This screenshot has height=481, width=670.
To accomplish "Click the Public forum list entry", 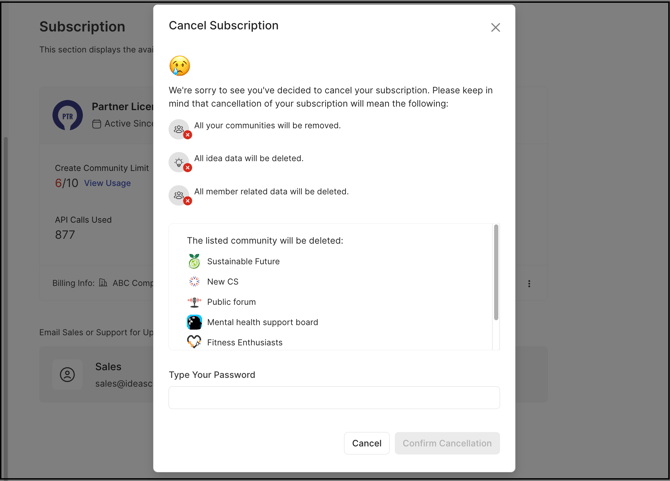I will pyautogui.click(x=232, y=302).
